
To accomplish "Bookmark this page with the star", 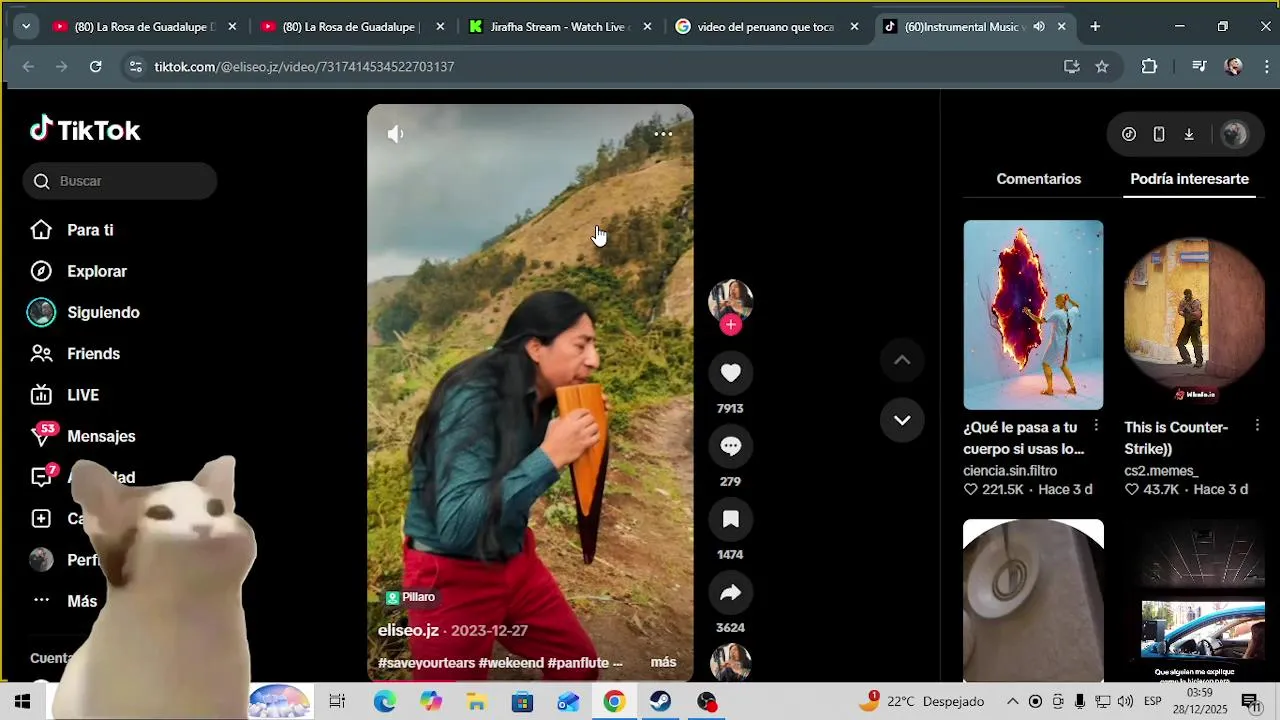I will tap(1102, 66).
